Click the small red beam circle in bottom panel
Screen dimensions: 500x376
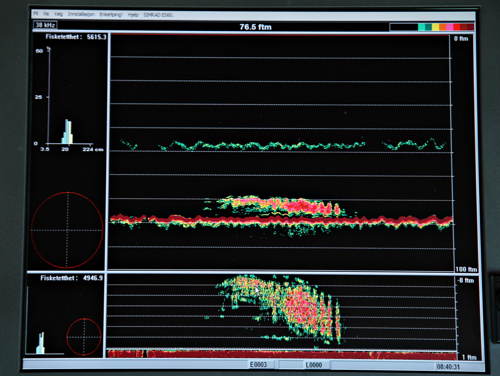84,337
